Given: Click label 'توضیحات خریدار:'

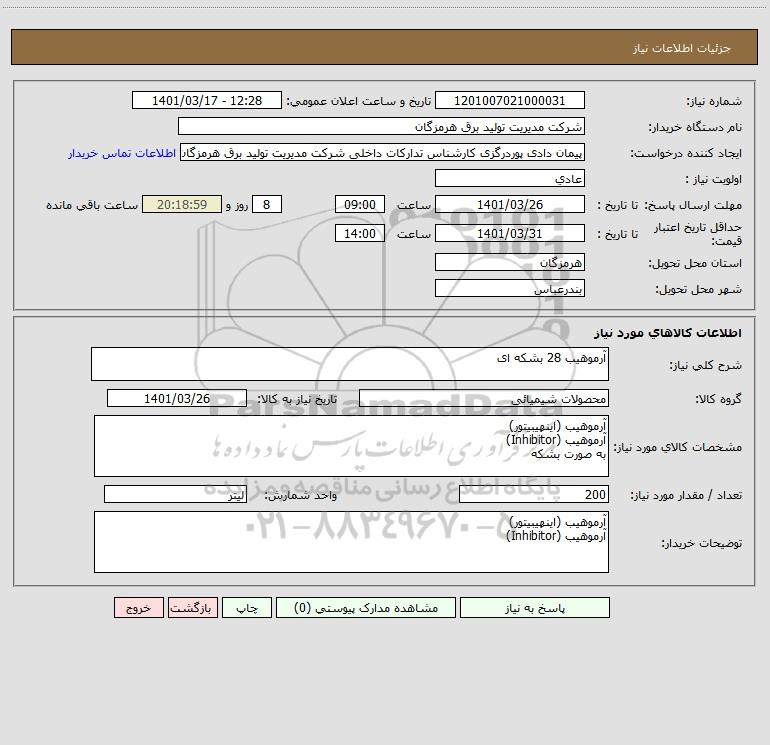Looking at the screenshot, I should pyautogui.click(x=702, y=543).
